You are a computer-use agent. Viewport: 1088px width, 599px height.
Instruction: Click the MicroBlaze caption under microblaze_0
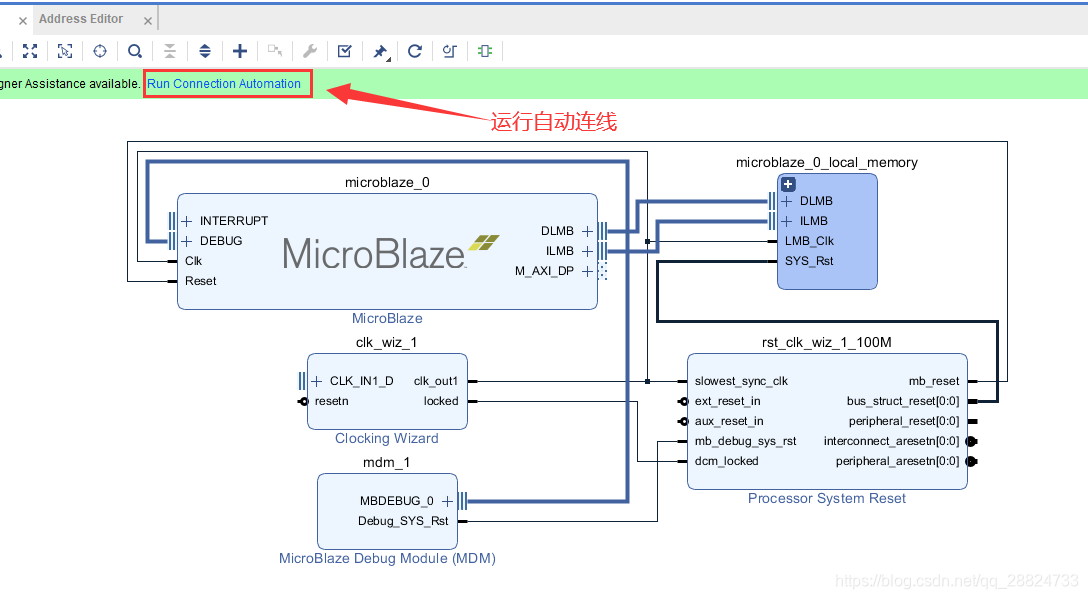[387, 318]
